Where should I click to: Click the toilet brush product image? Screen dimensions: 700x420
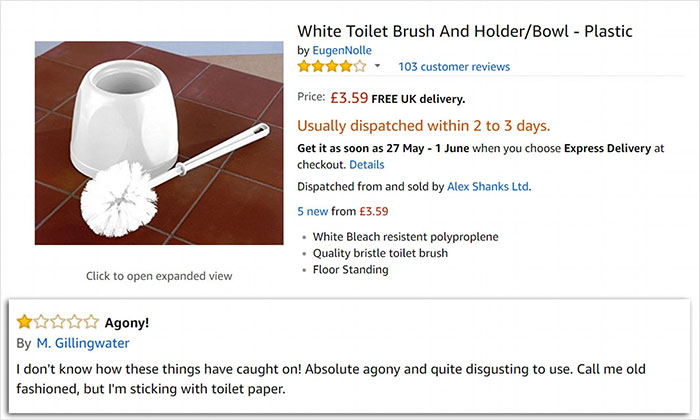tap(159, 143)
